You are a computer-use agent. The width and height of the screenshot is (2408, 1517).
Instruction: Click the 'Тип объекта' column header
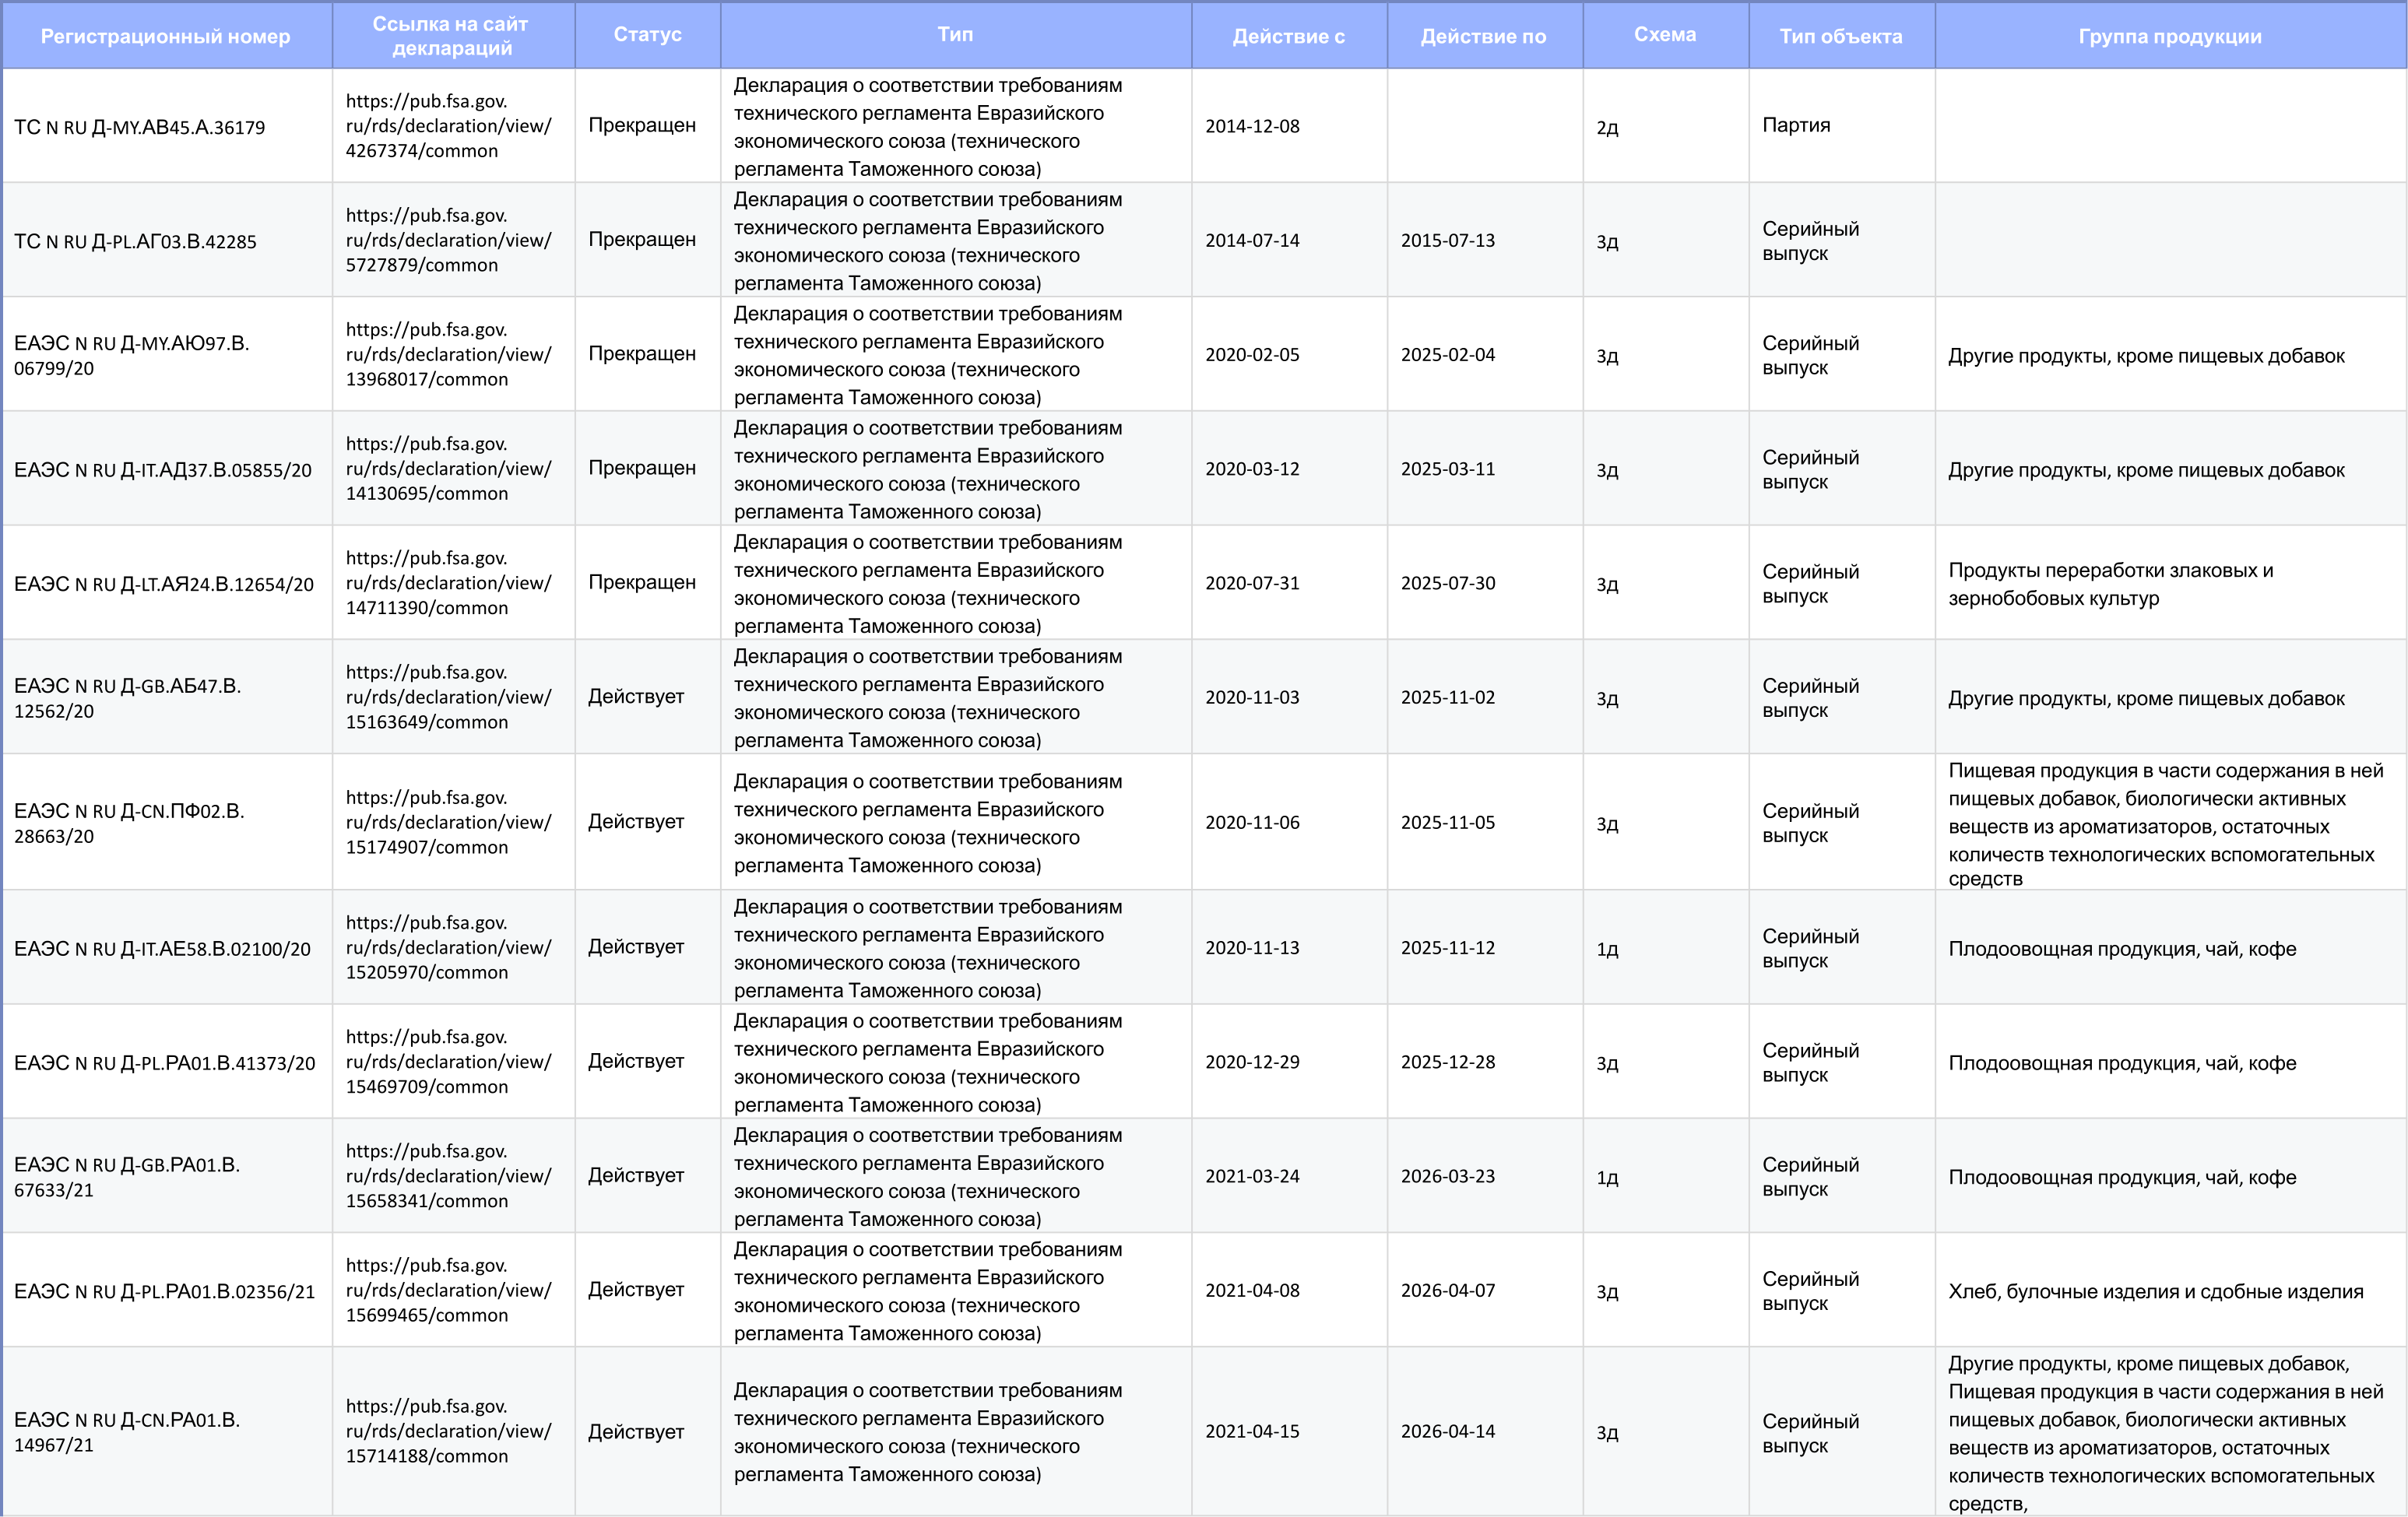coord(1840,37)
